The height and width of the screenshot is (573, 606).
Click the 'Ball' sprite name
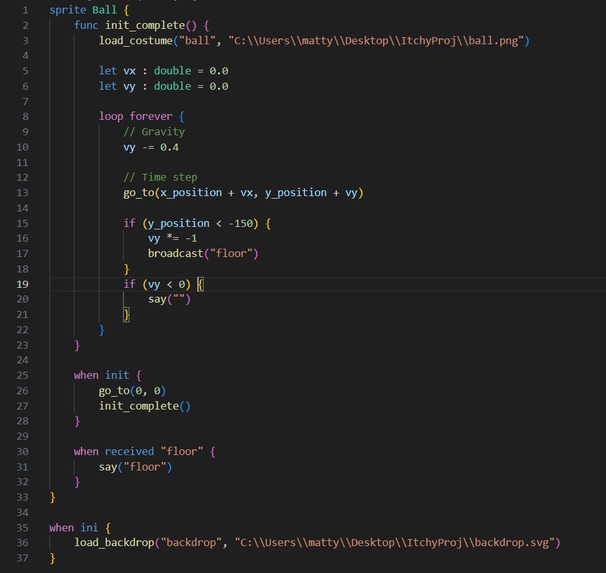tap(104, 10)
